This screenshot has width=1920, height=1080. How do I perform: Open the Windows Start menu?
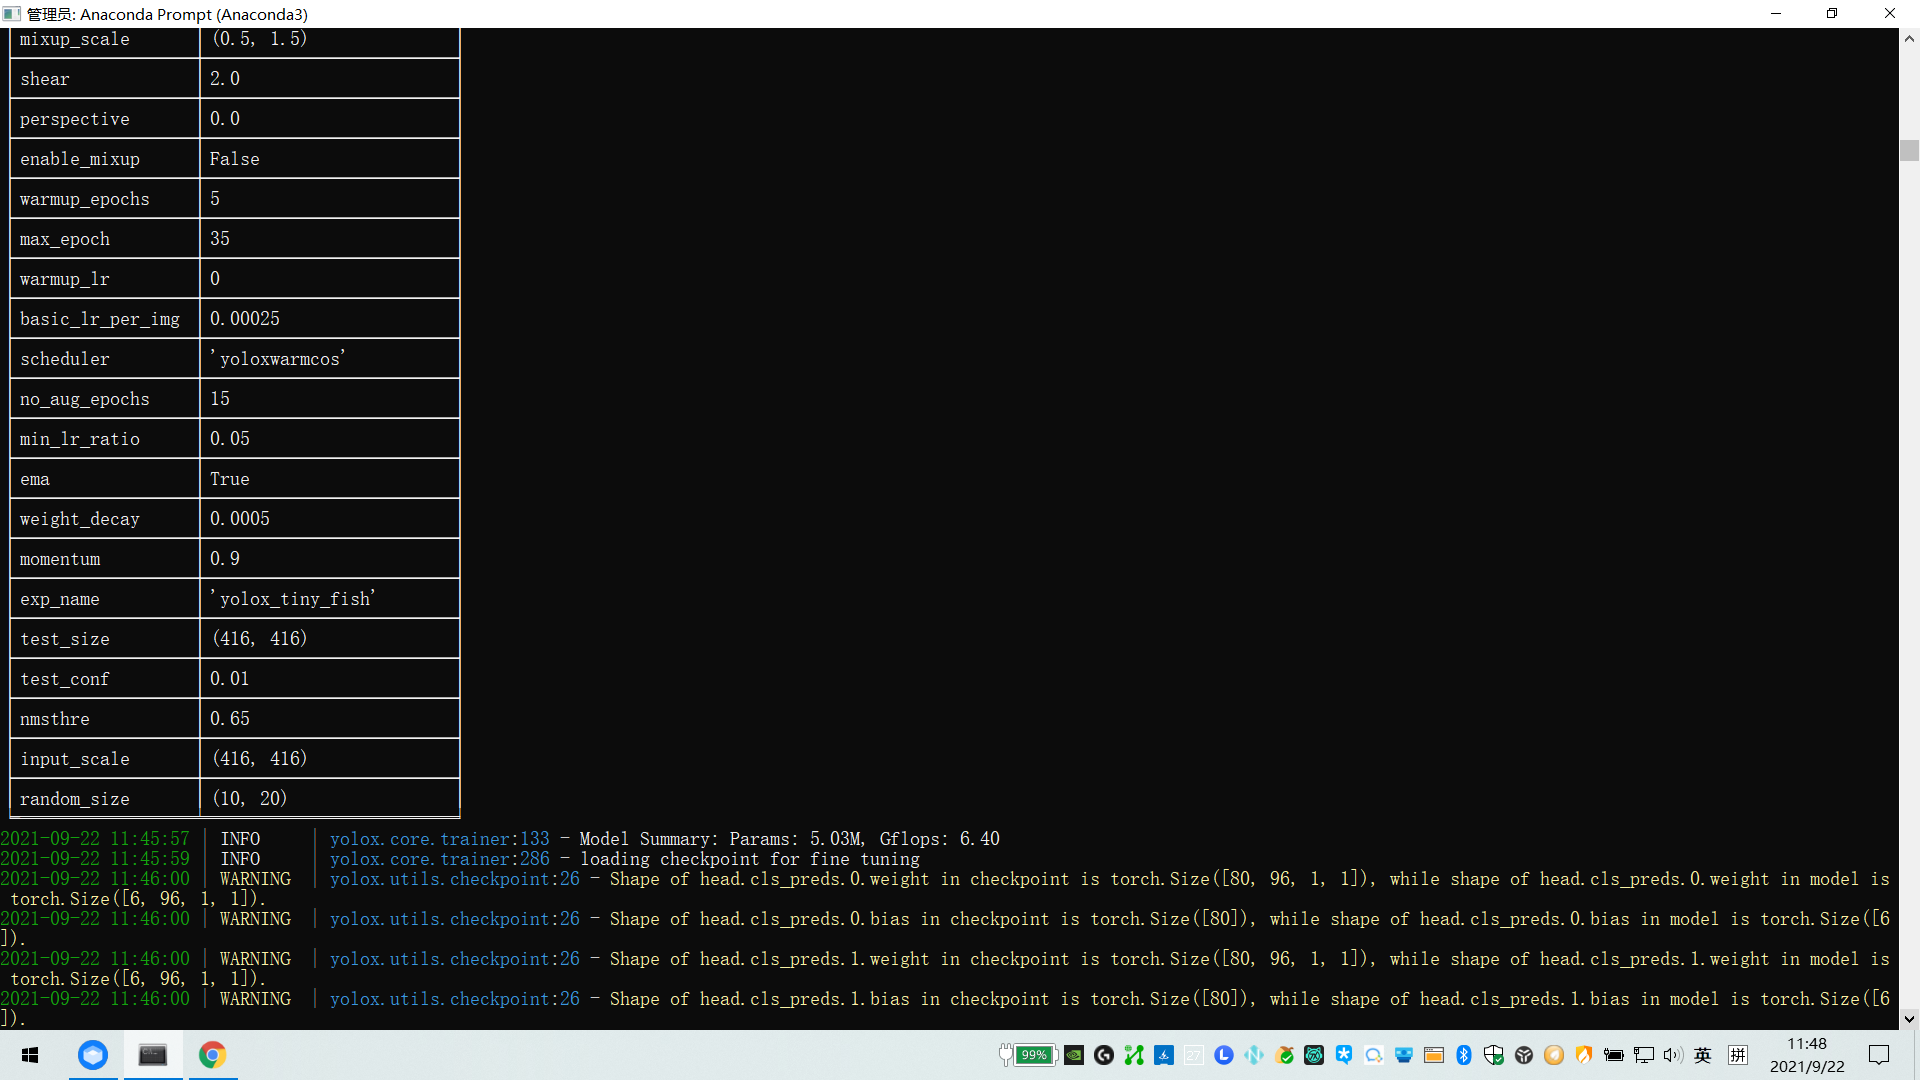30,1055
